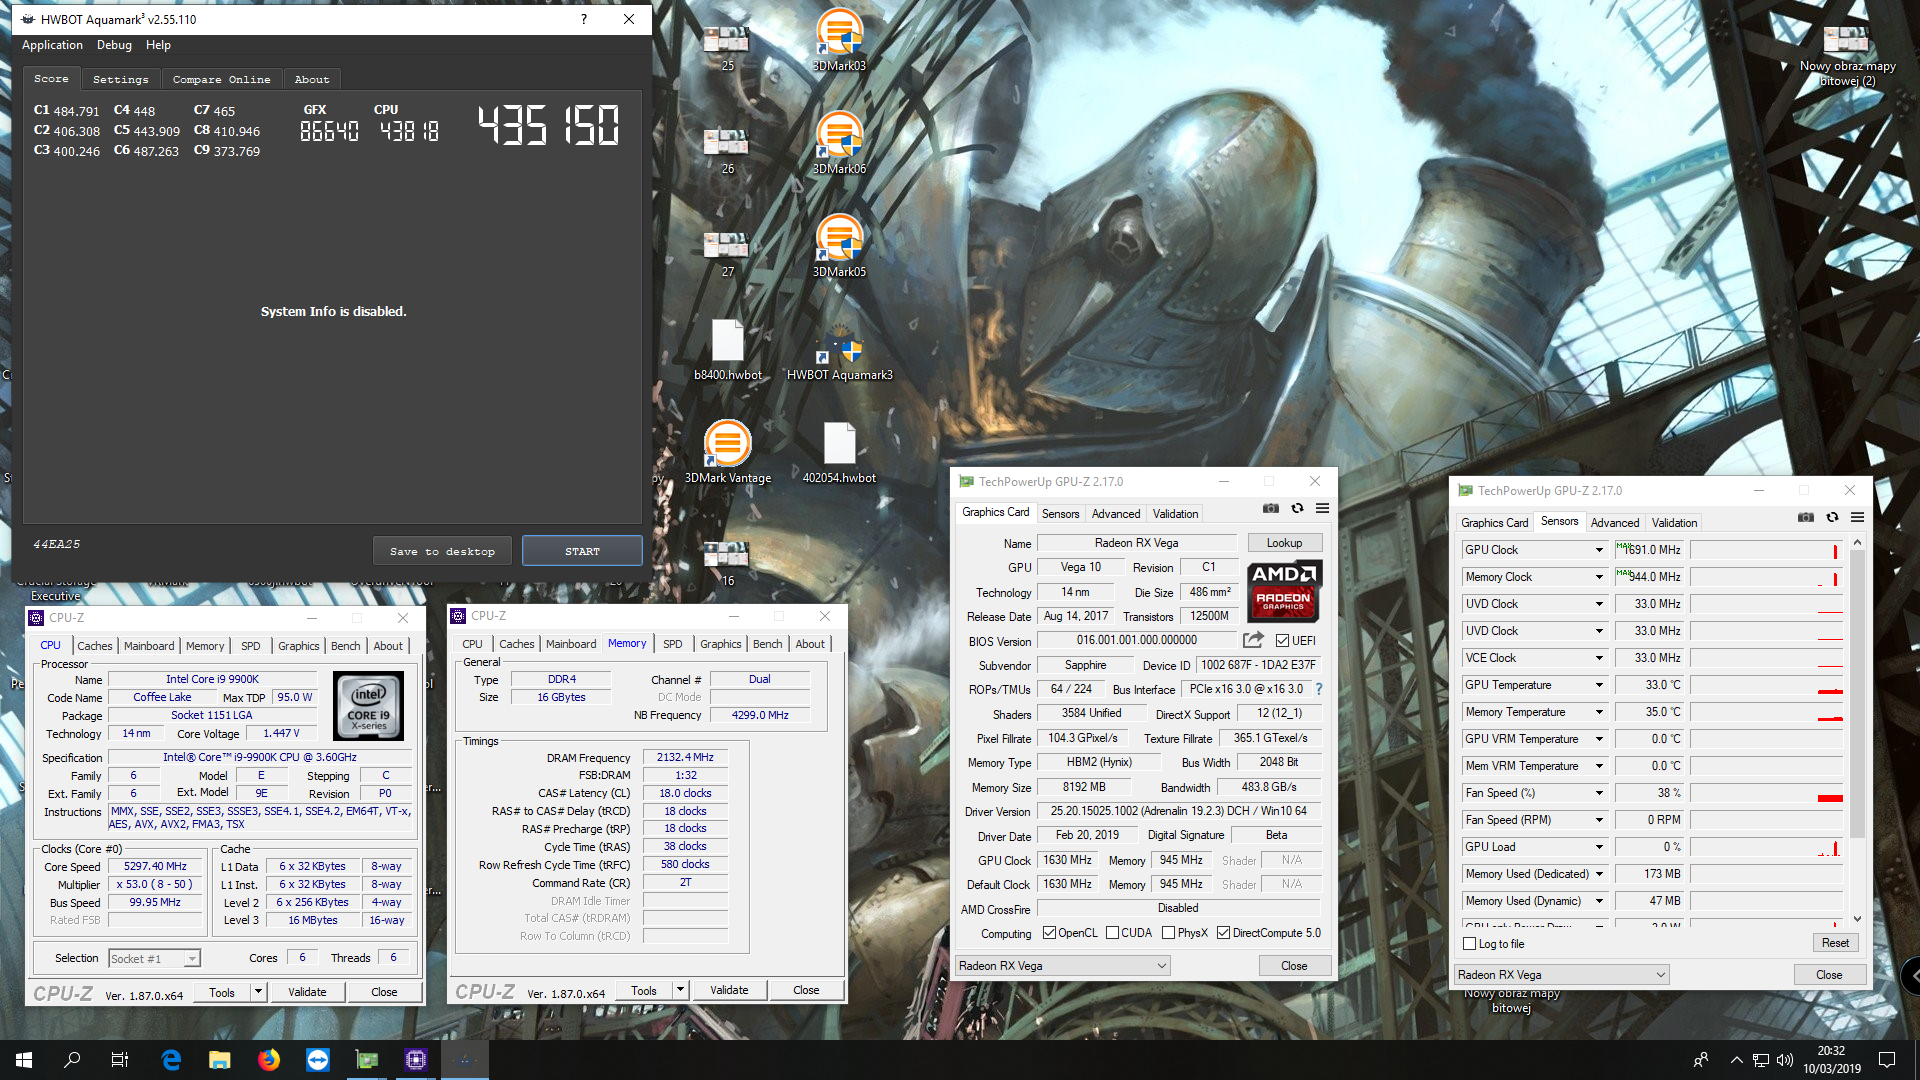Click screenshot camera icon in GPU-Z Sensors window
Screen dimensions: 1920x1080
(1805, 517)
